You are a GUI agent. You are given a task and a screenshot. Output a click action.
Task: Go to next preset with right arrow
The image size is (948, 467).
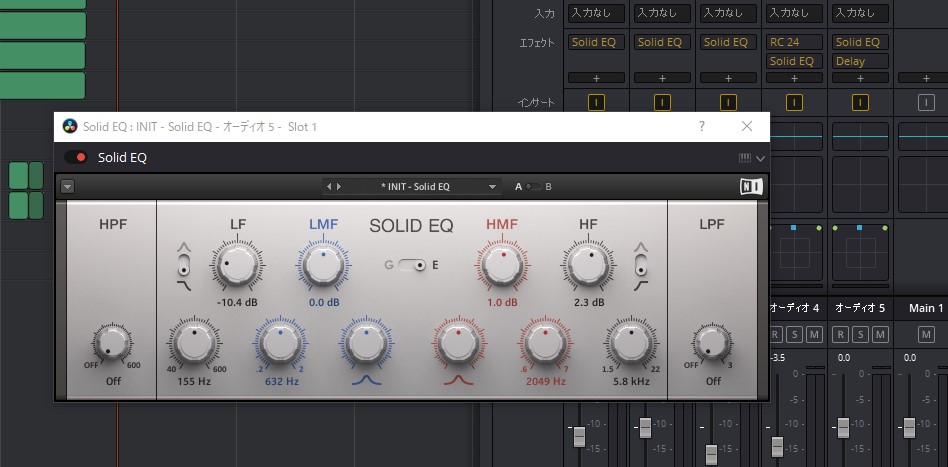339,187
